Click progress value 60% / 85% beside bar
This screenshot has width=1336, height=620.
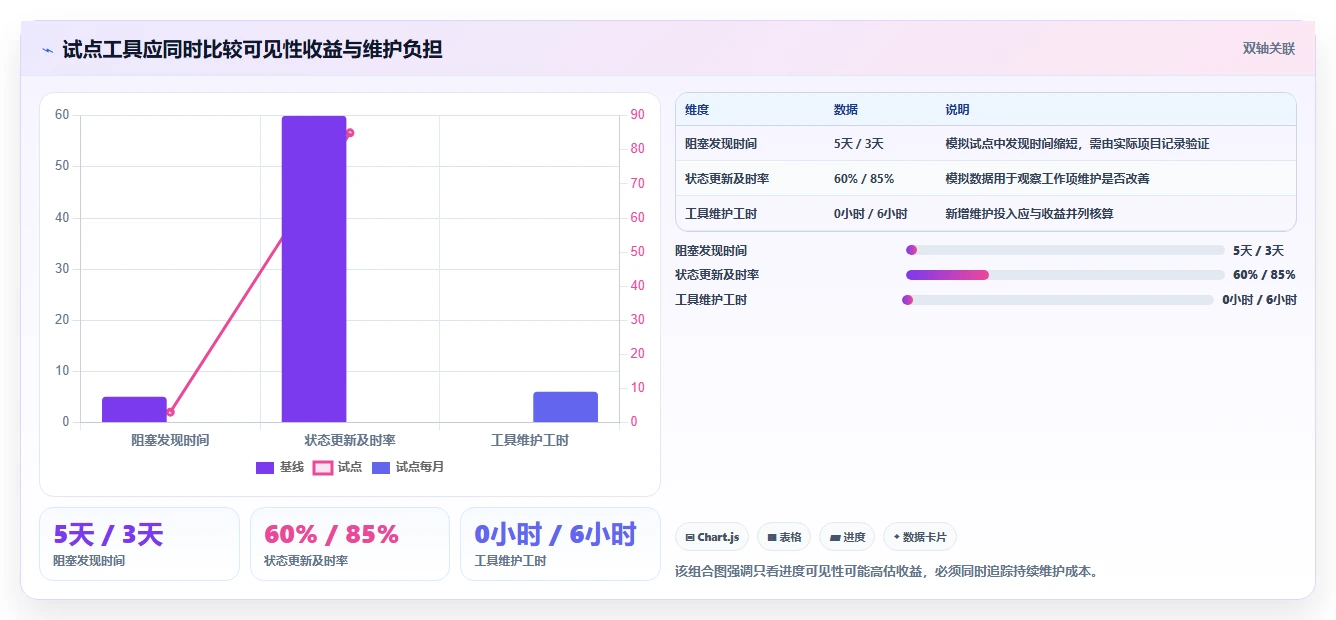coord(1264,275)
